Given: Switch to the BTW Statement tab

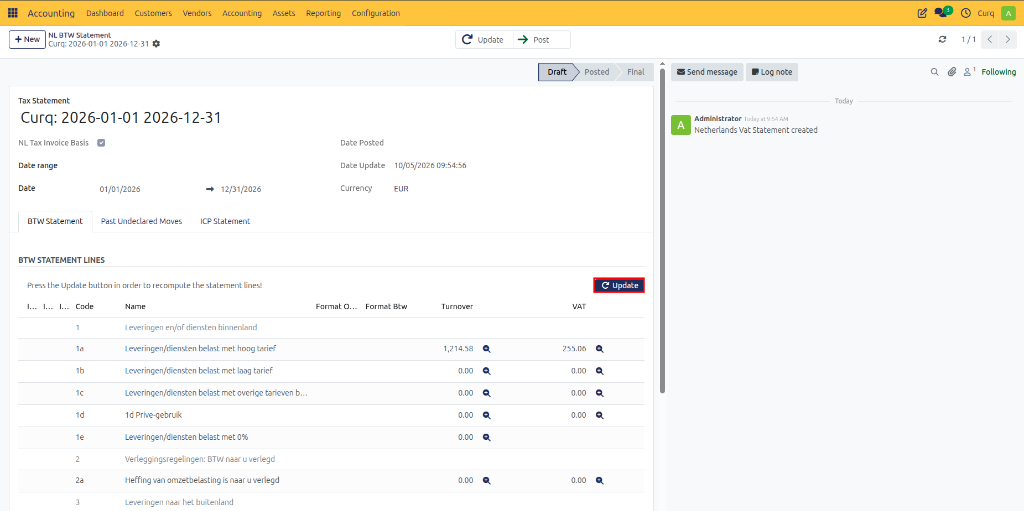Looking at the screenshot, I should [x=55, y=222].
